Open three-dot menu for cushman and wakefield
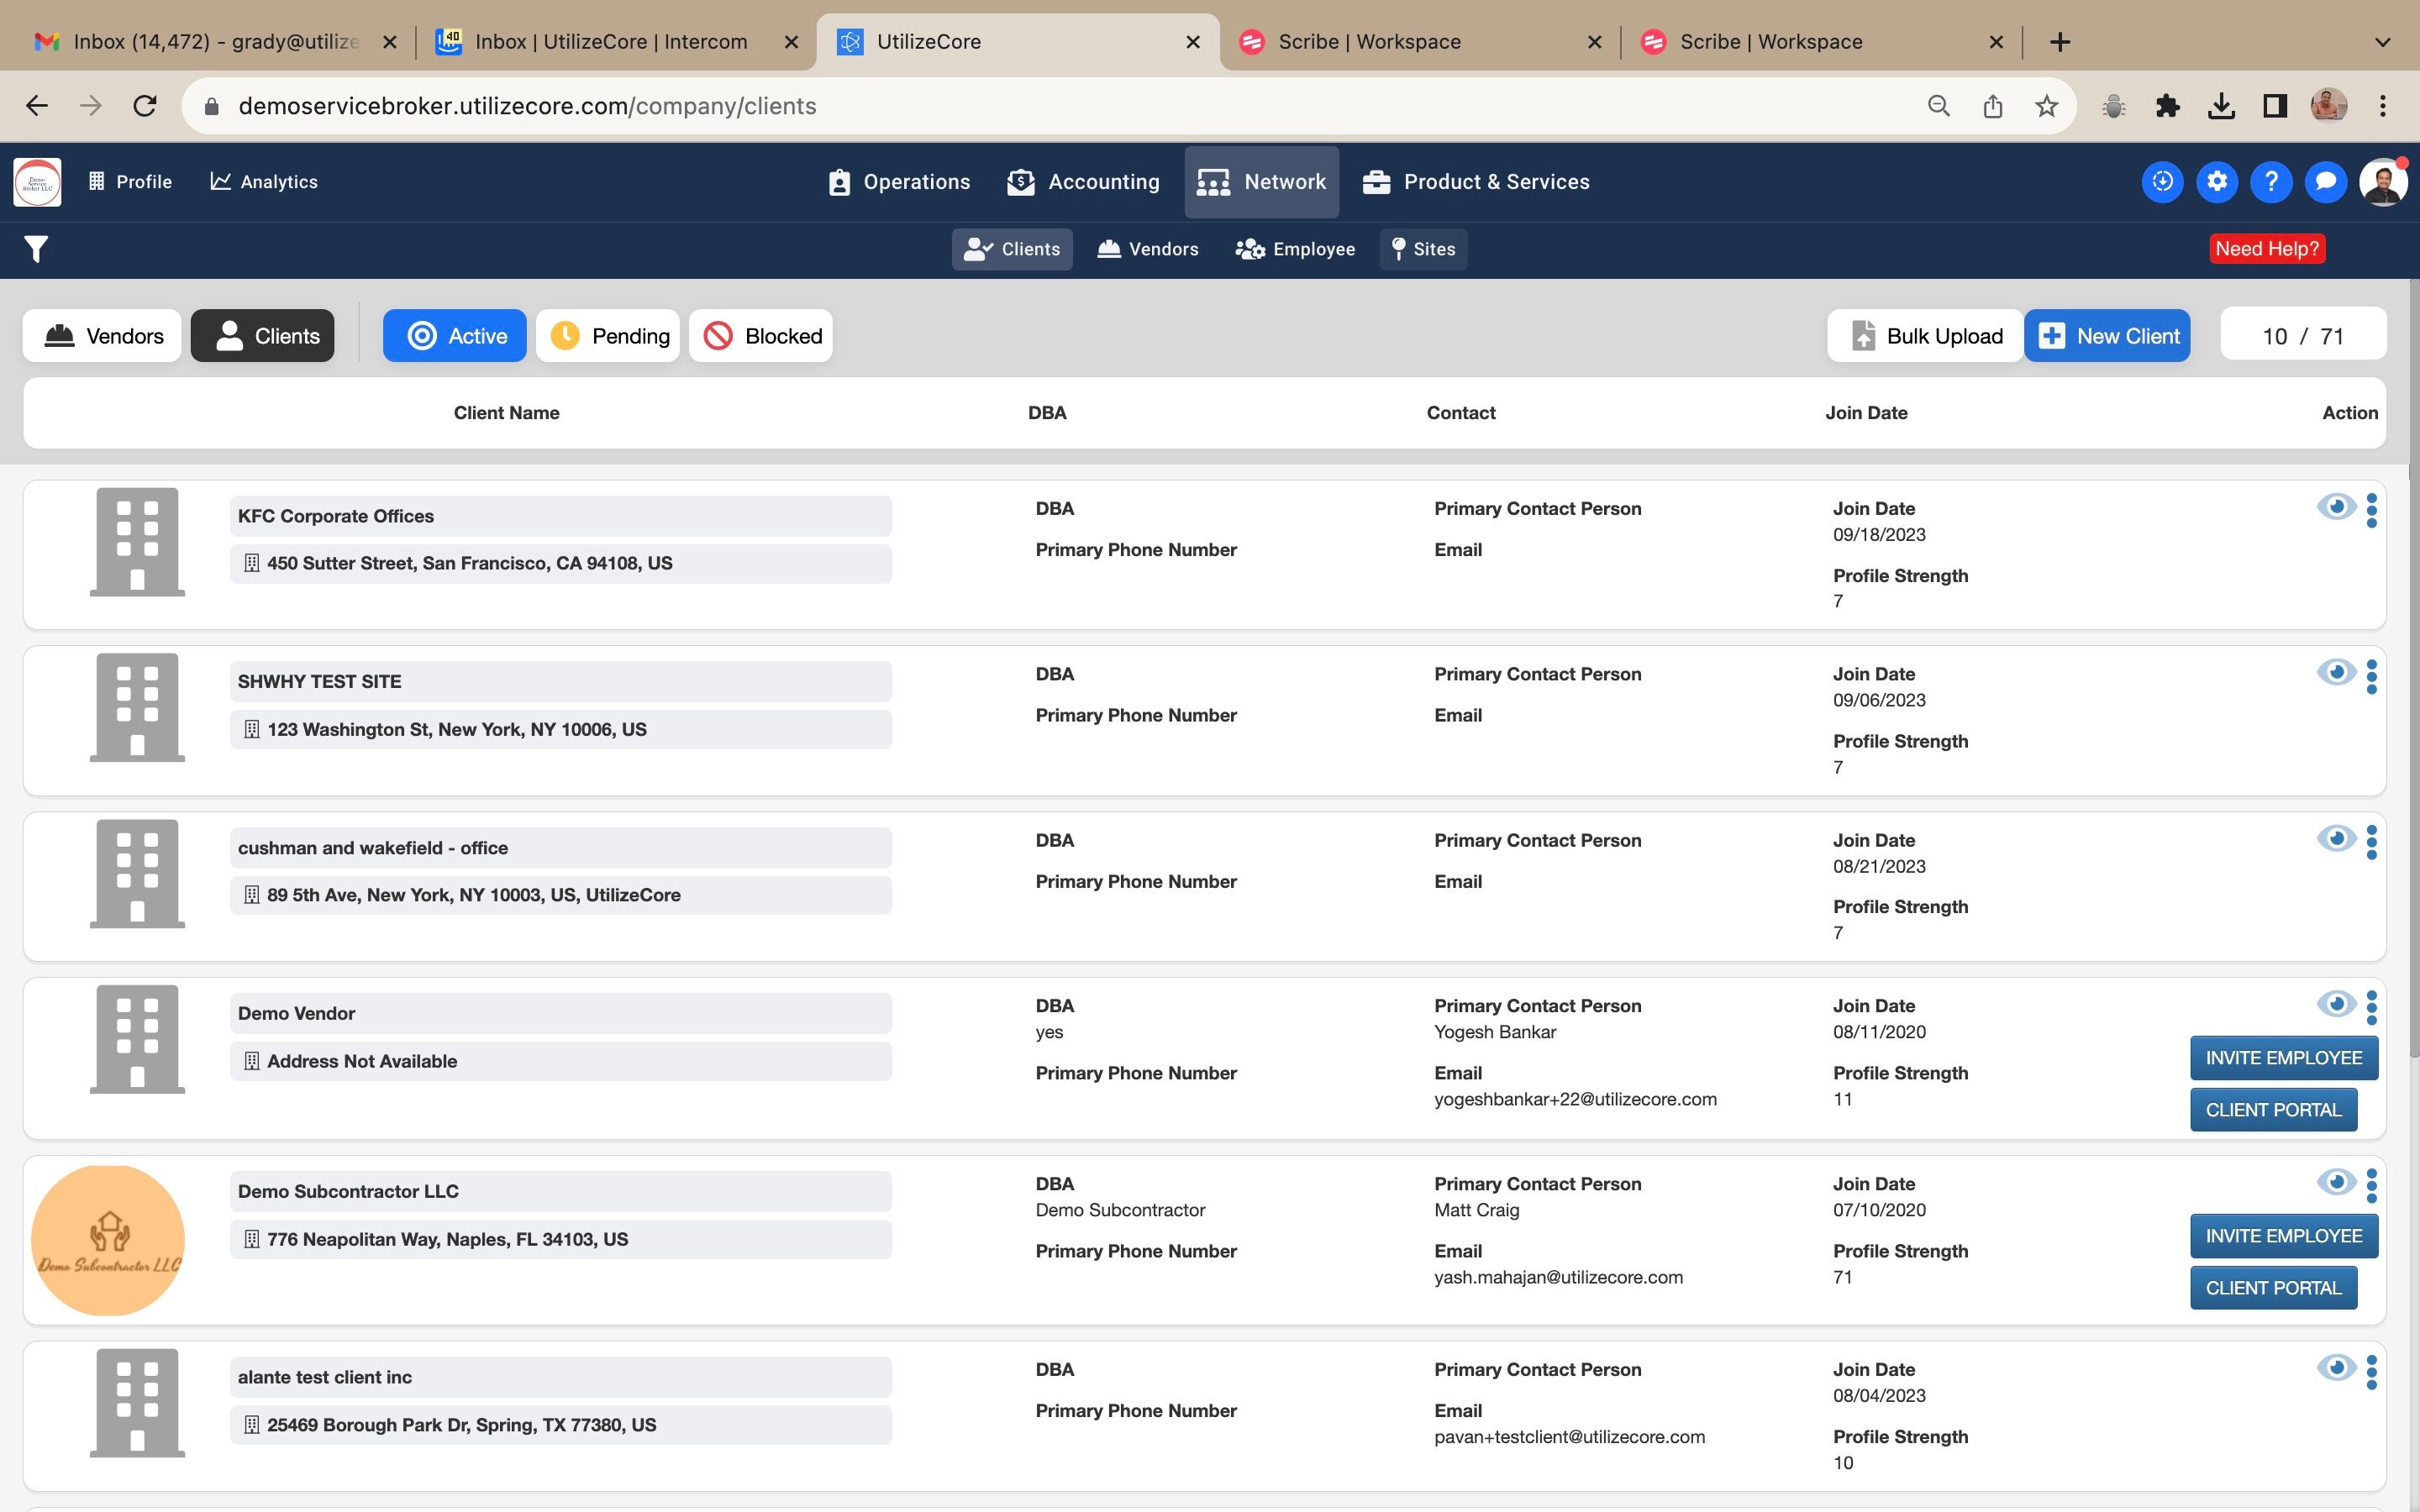The height and width of the screenshot is (1512, 2420). (x=2371, y=842)
